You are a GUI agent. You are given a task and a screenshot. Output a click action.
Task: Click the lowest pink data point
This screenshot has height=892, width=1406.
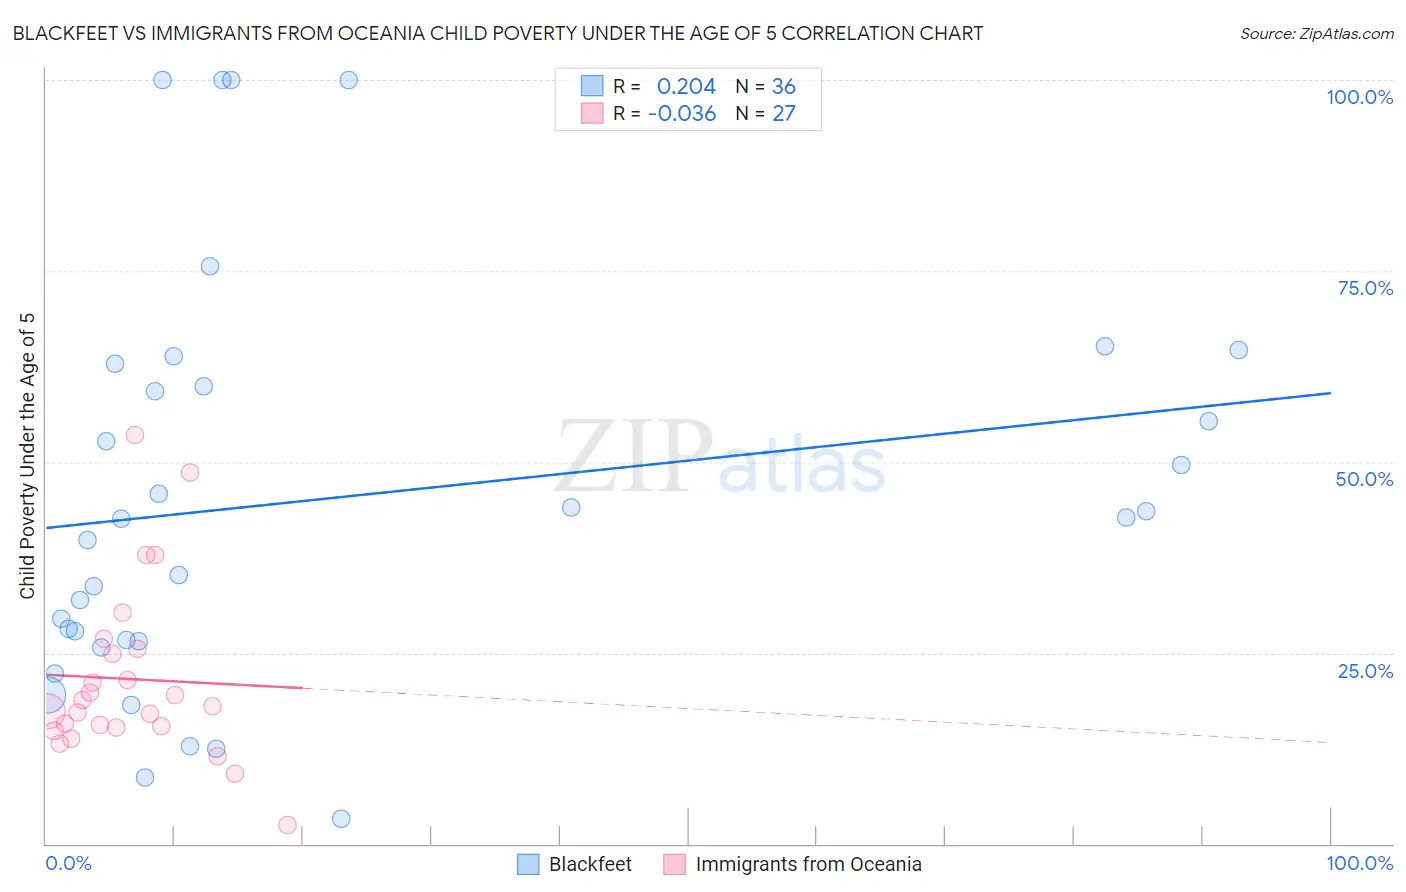287,825
